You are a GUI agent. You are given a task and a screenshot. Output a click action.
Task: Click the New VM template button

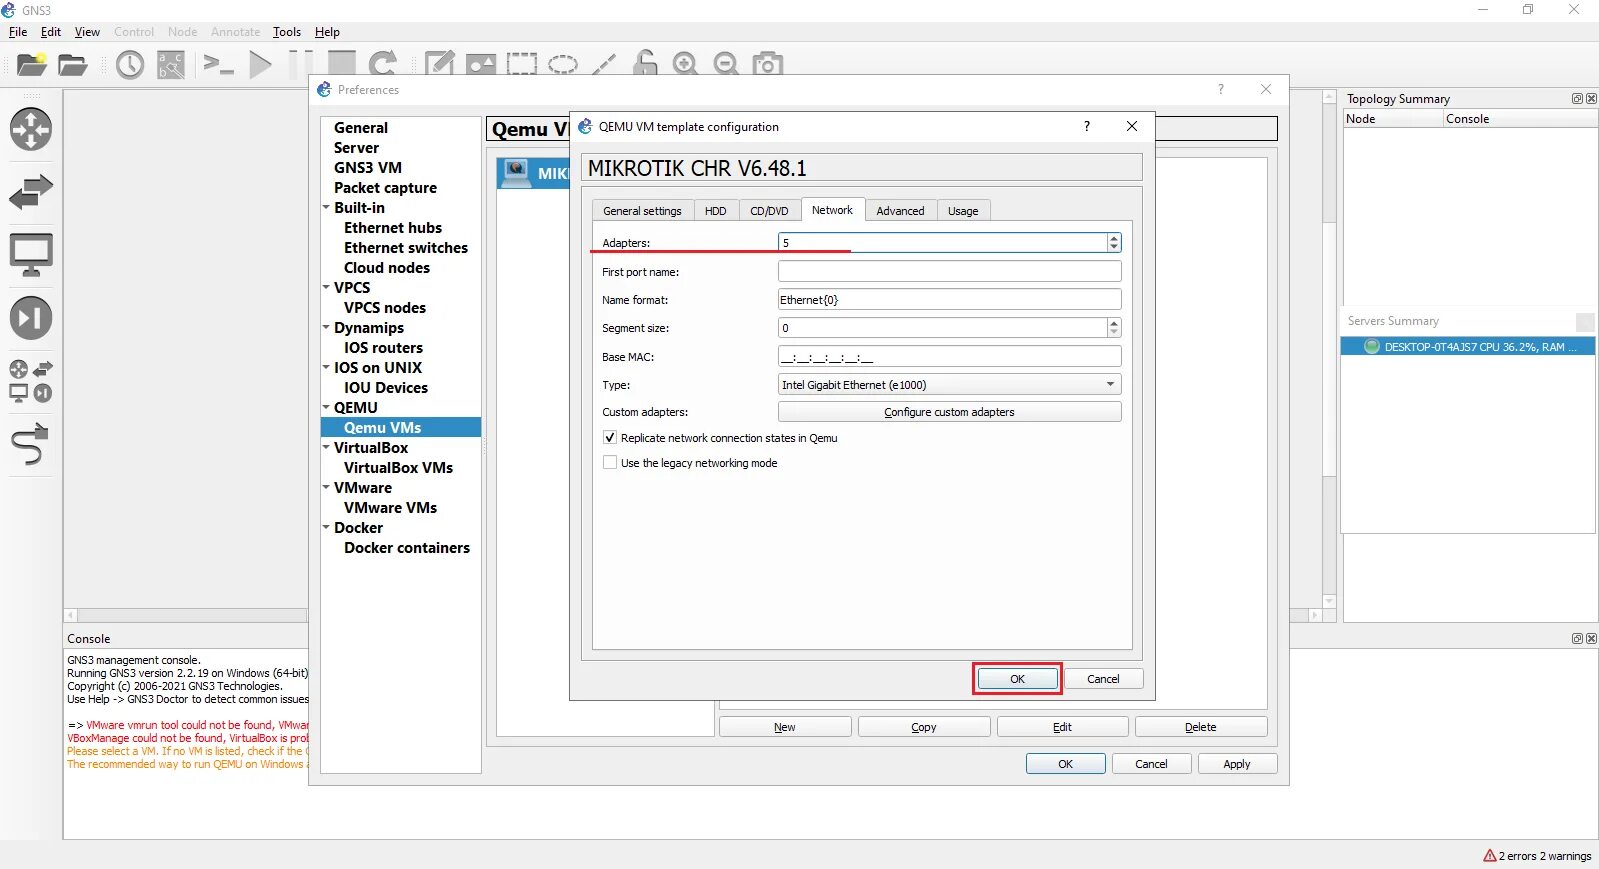pos(785,727)
